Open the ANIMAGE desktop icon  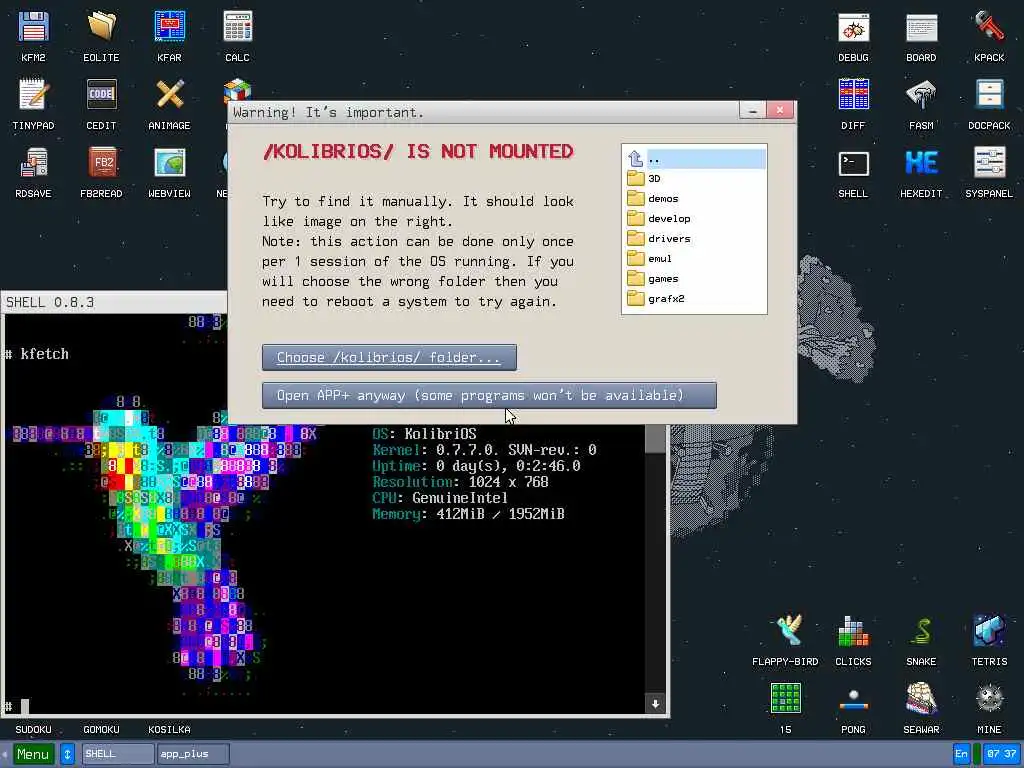[169, 95]
